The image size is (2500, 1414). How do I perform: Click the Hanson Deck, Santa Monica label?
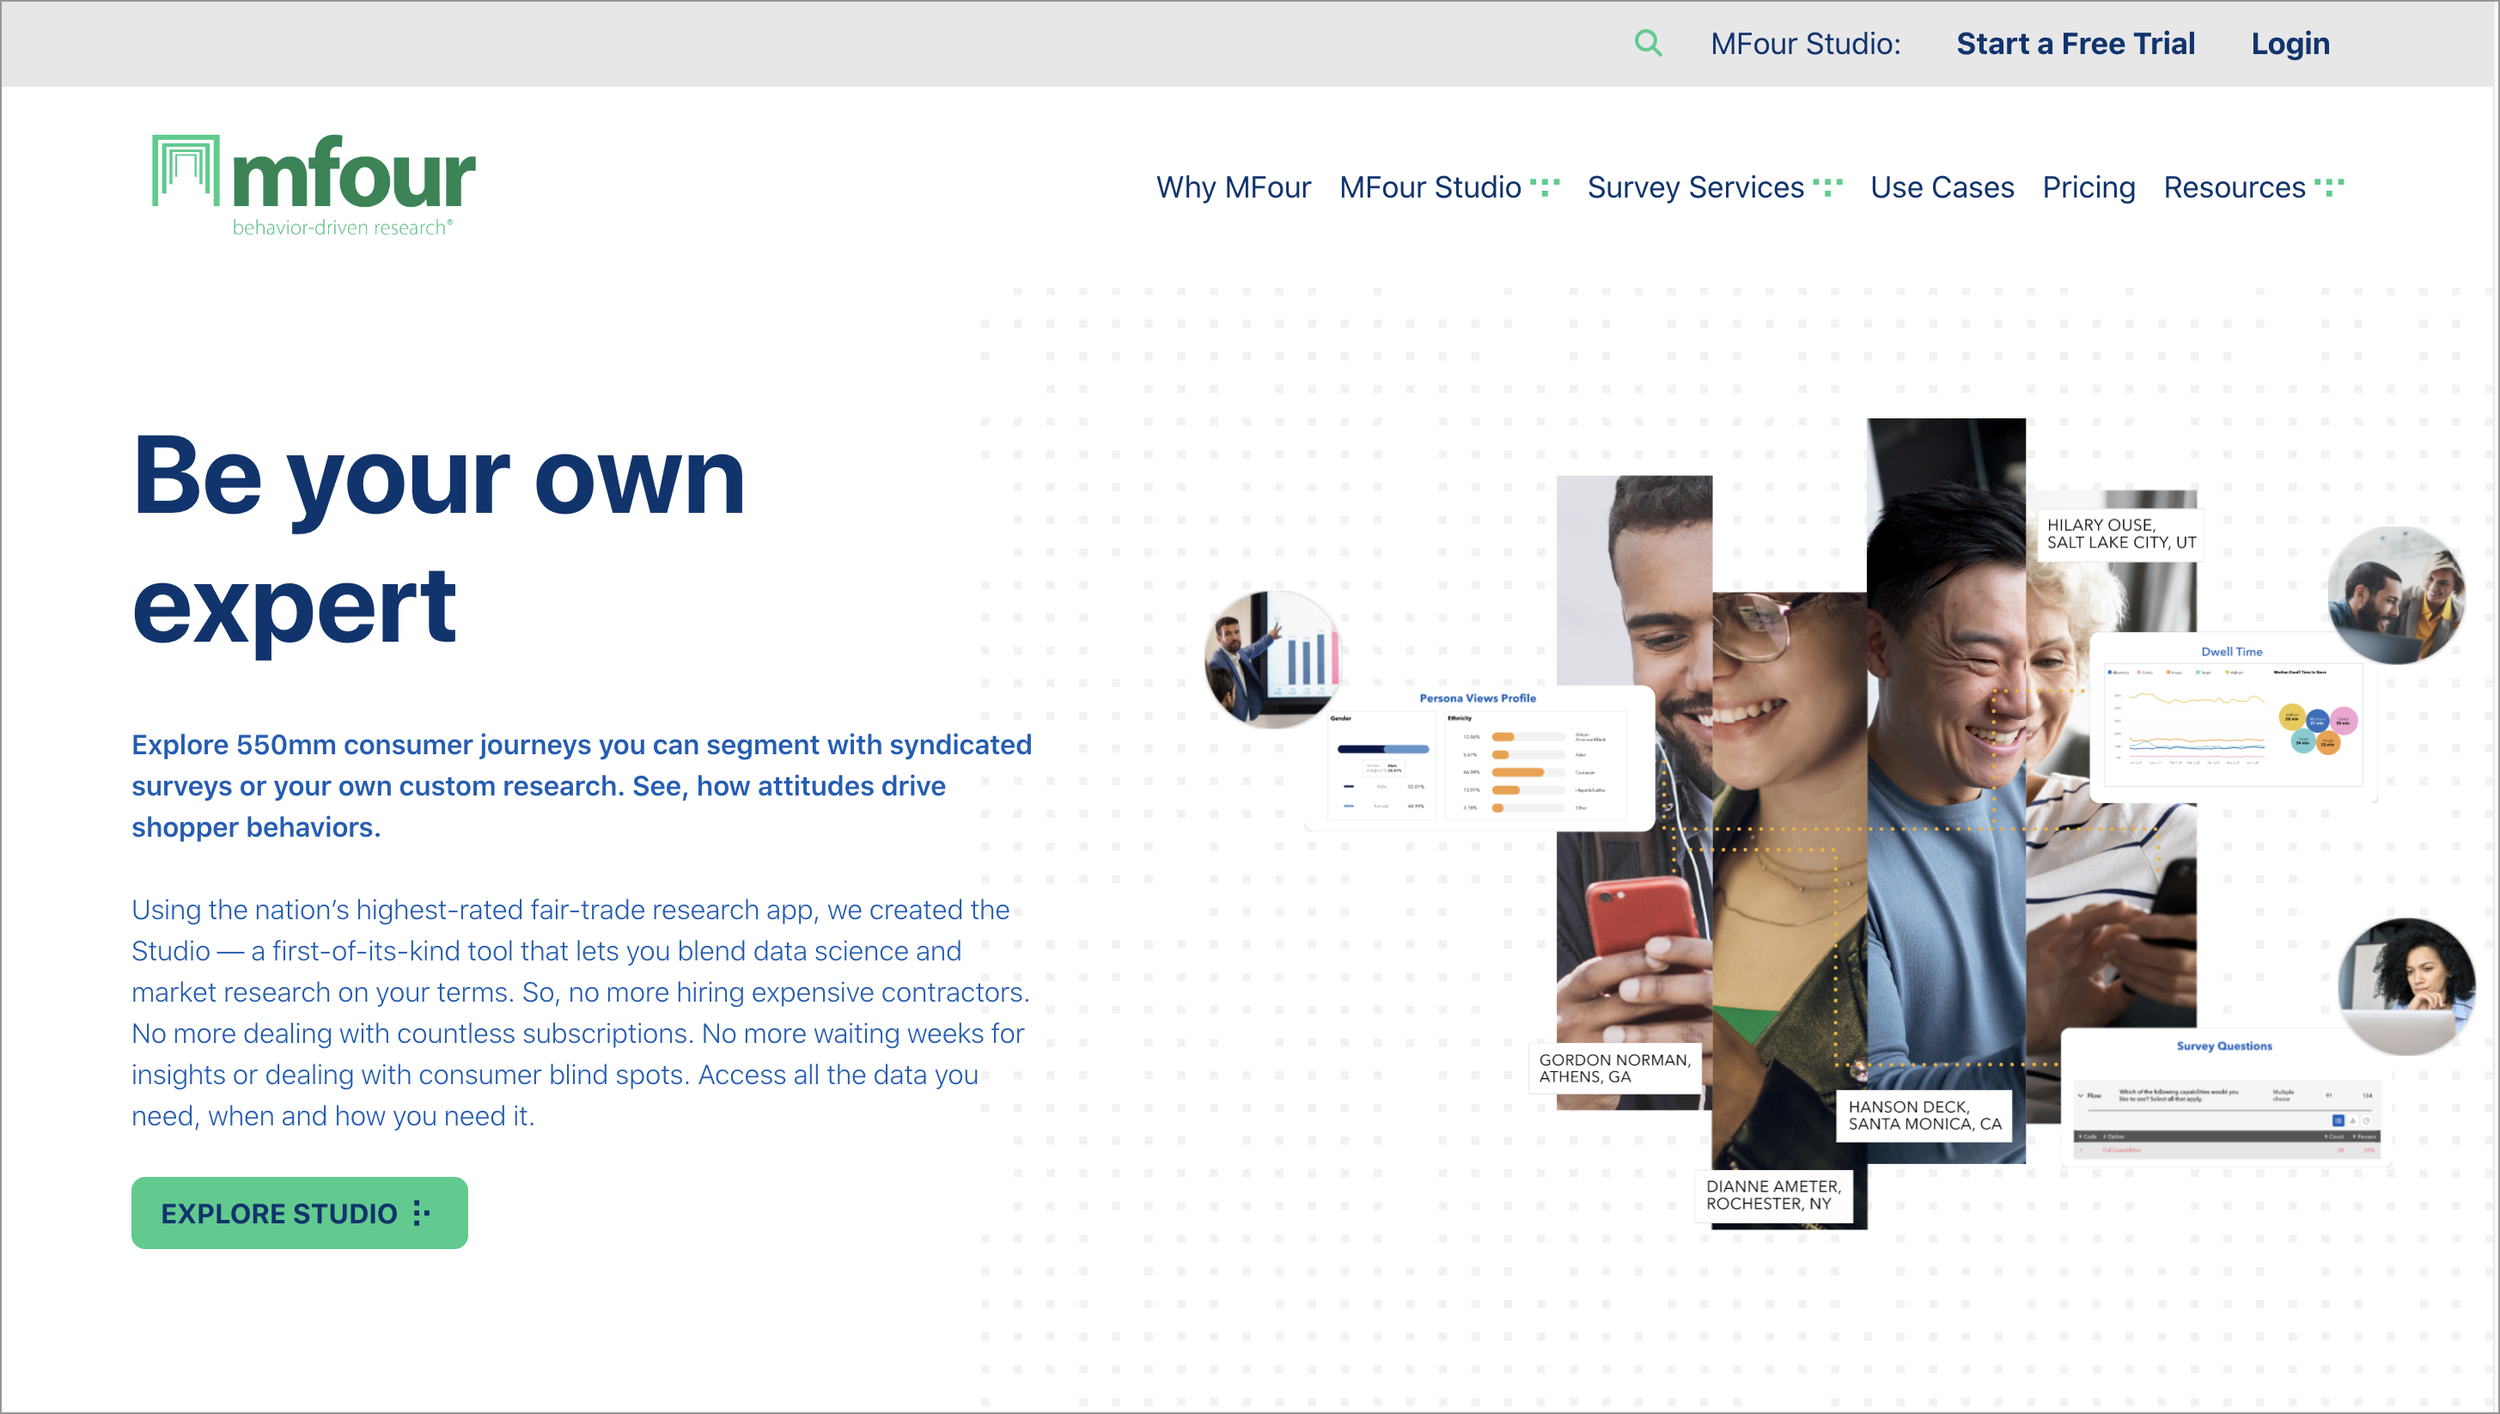[1924, 1115]
